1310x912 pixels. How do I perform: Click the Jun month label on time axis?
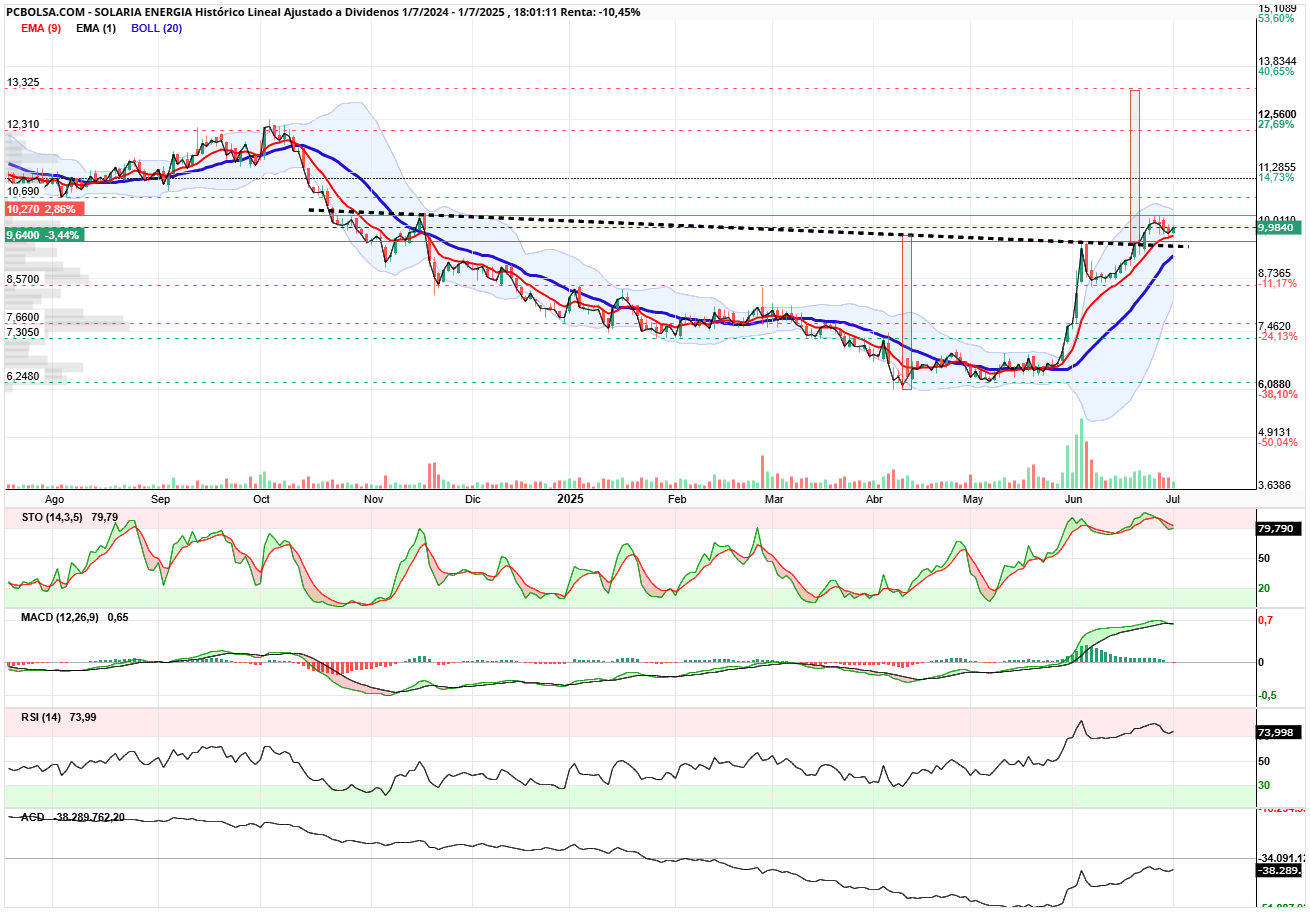[1074, 498]
